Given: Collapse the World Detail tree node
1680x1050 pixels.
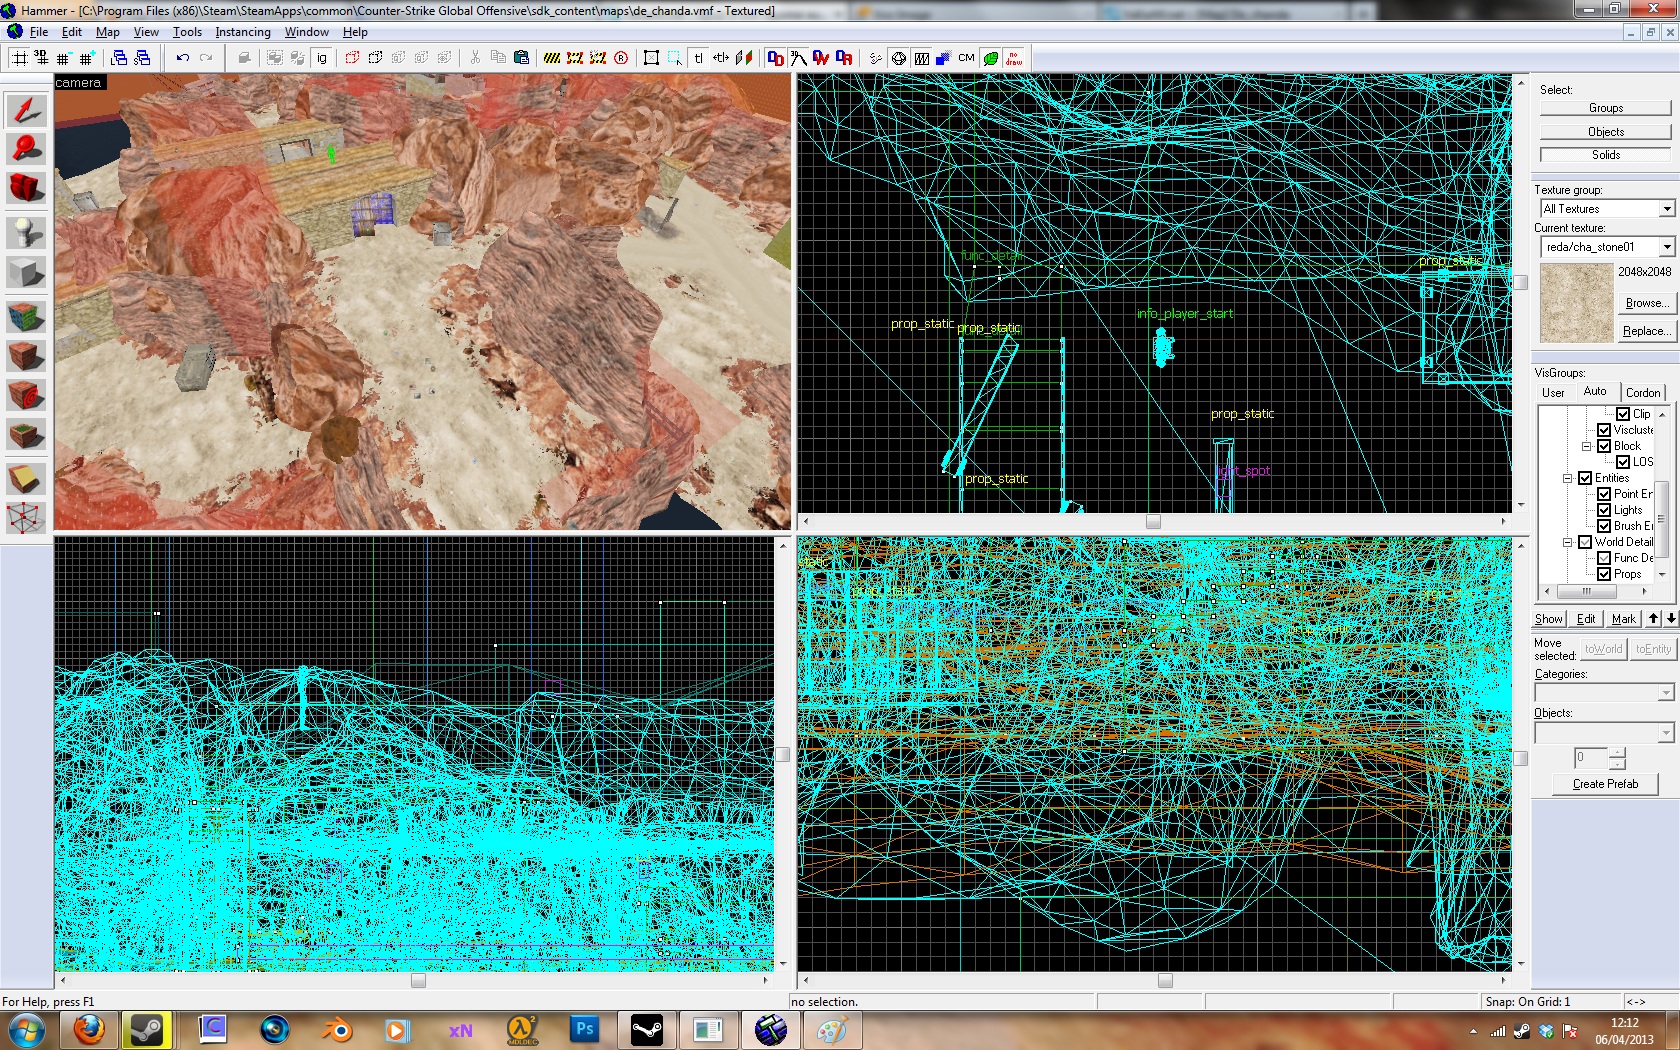Looking at the screenshot, I should pyautogui.click(x=1568, y=542).
